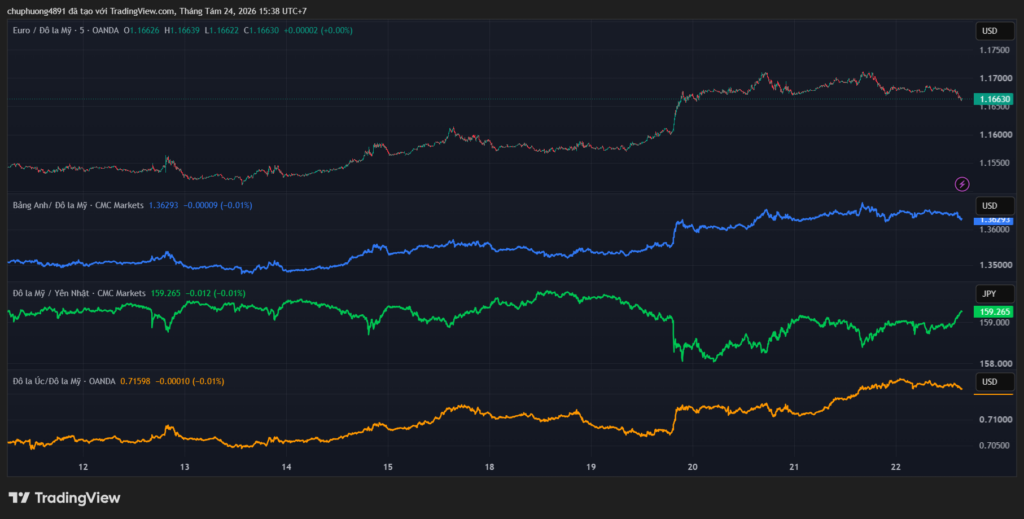Click the 1.36000 price scale level
Viewport: 1024px width, 519px height.
994,229
